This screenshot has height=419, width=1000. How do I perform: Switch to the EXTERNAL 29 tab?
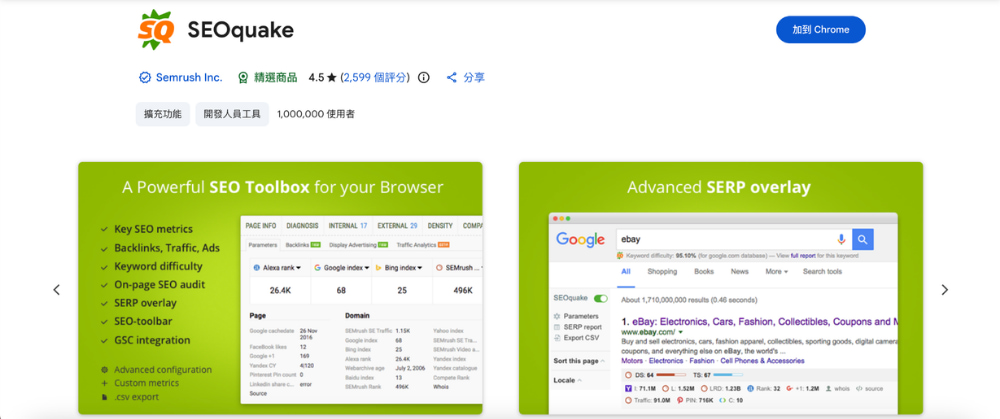pyautogui.click(x=397, y=226)
